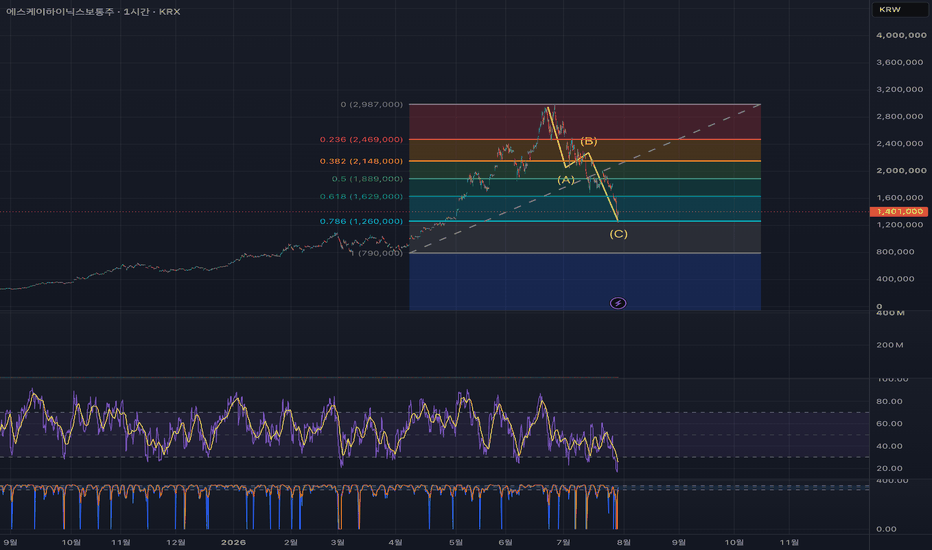This screenshot has width=932, height=550.
Task: Select Fibonacci level 0 (2,987,000) label
Action: point(371,104)
